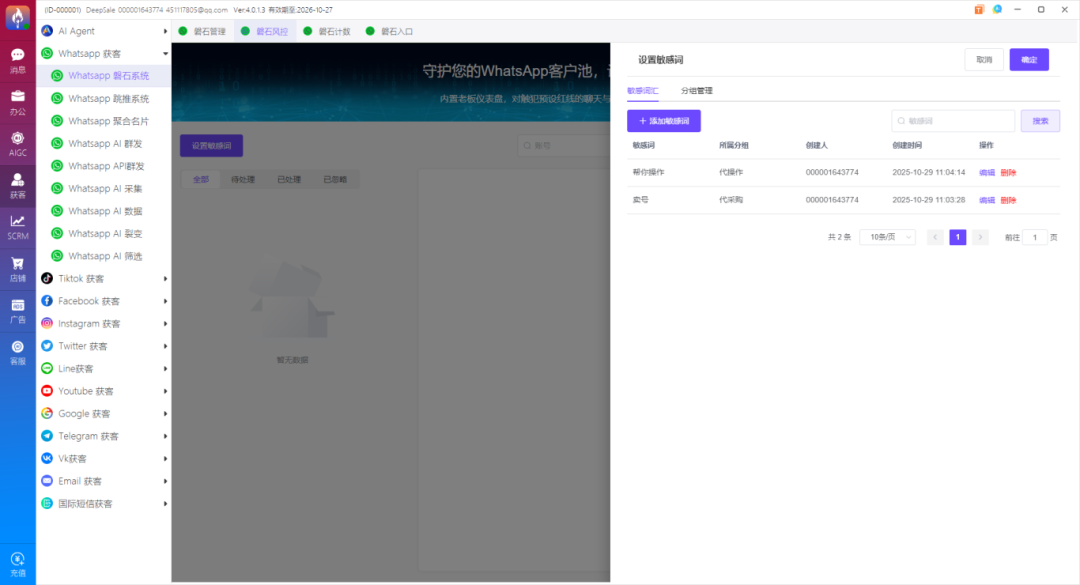Screen dimensions: 1080x585
Task: Click 删除 for the 卖号 row
Action: 1008,200
